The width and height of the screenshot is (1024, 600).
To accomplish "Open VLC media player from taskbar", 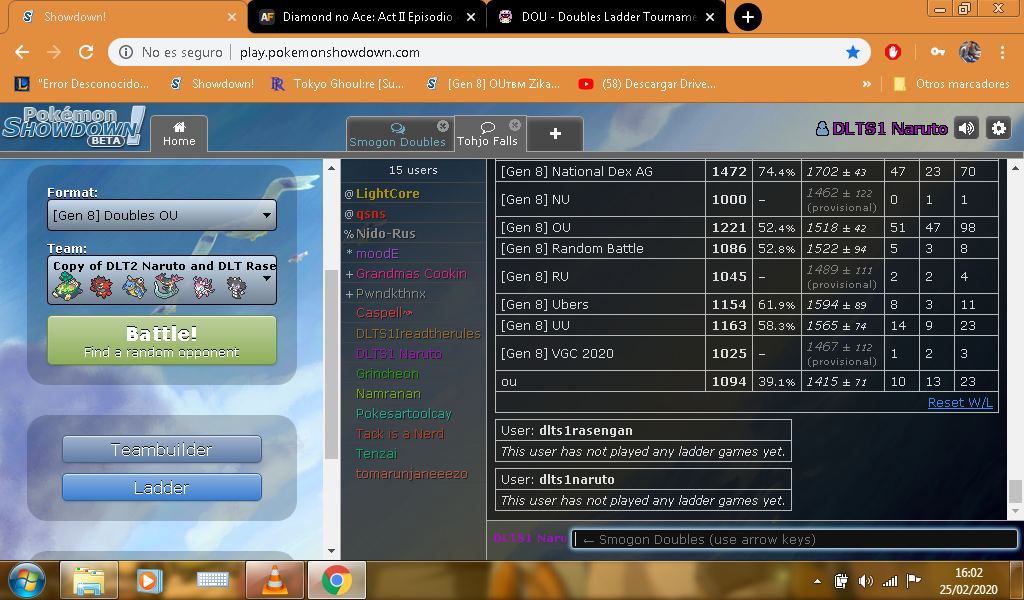I will pyautogui.click(x=274, y=580).
